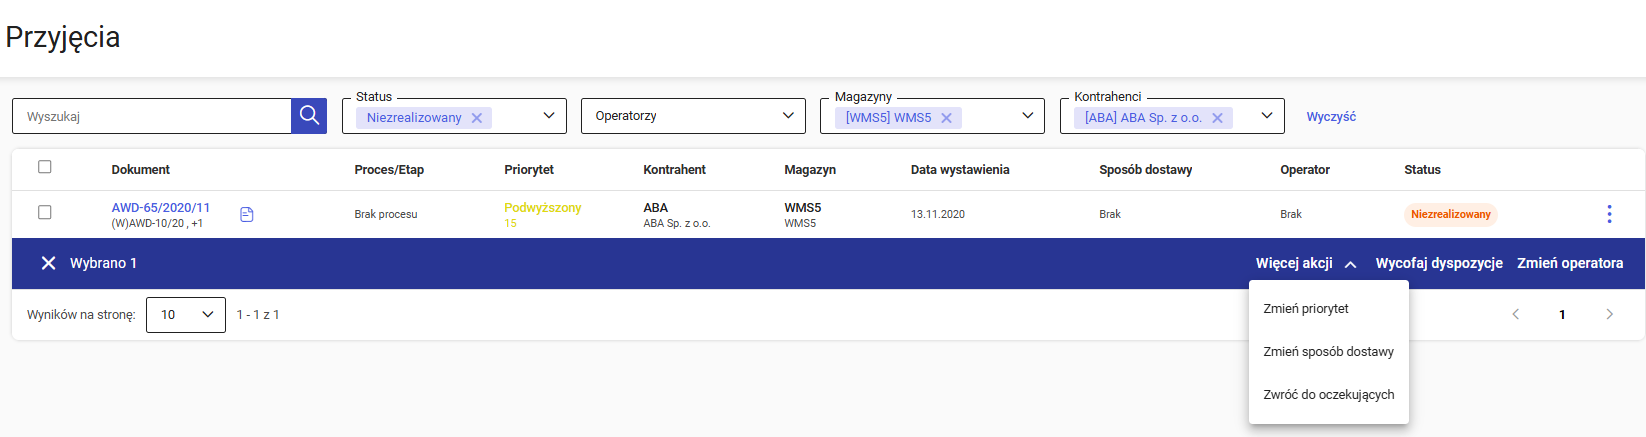Open the results per page dropdown

click(x=186, y=314)
